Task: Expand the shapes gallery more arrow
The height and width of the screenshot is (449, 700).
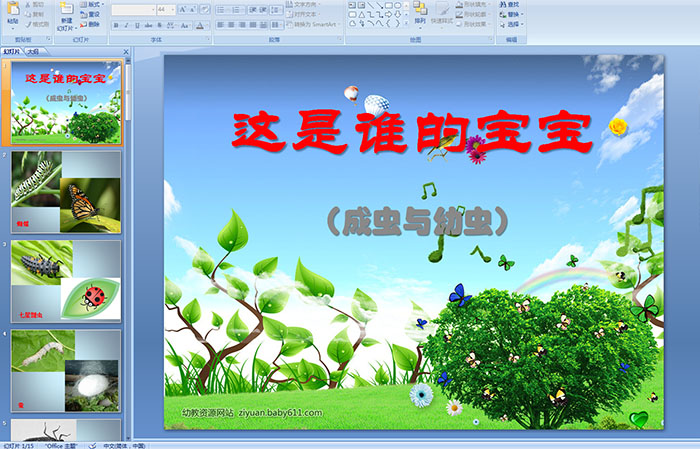Action: [406, 23]
